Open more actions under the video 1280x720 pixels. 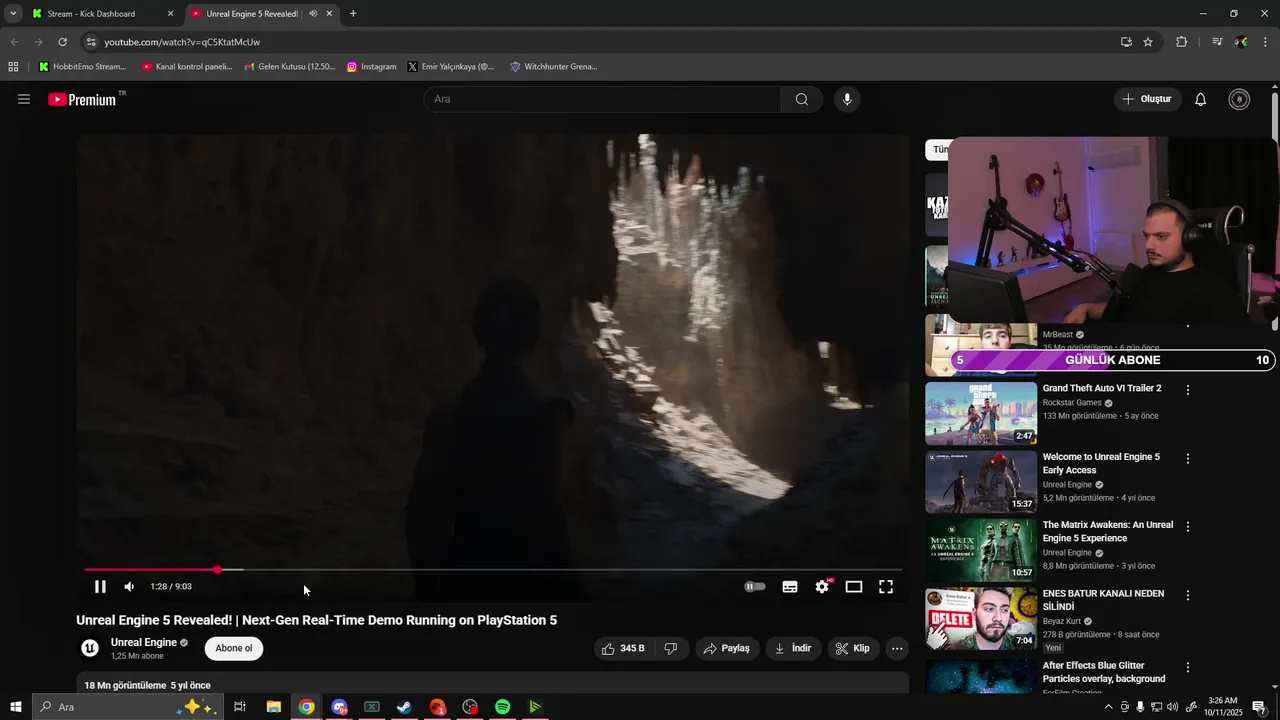[x=897, y=648]
